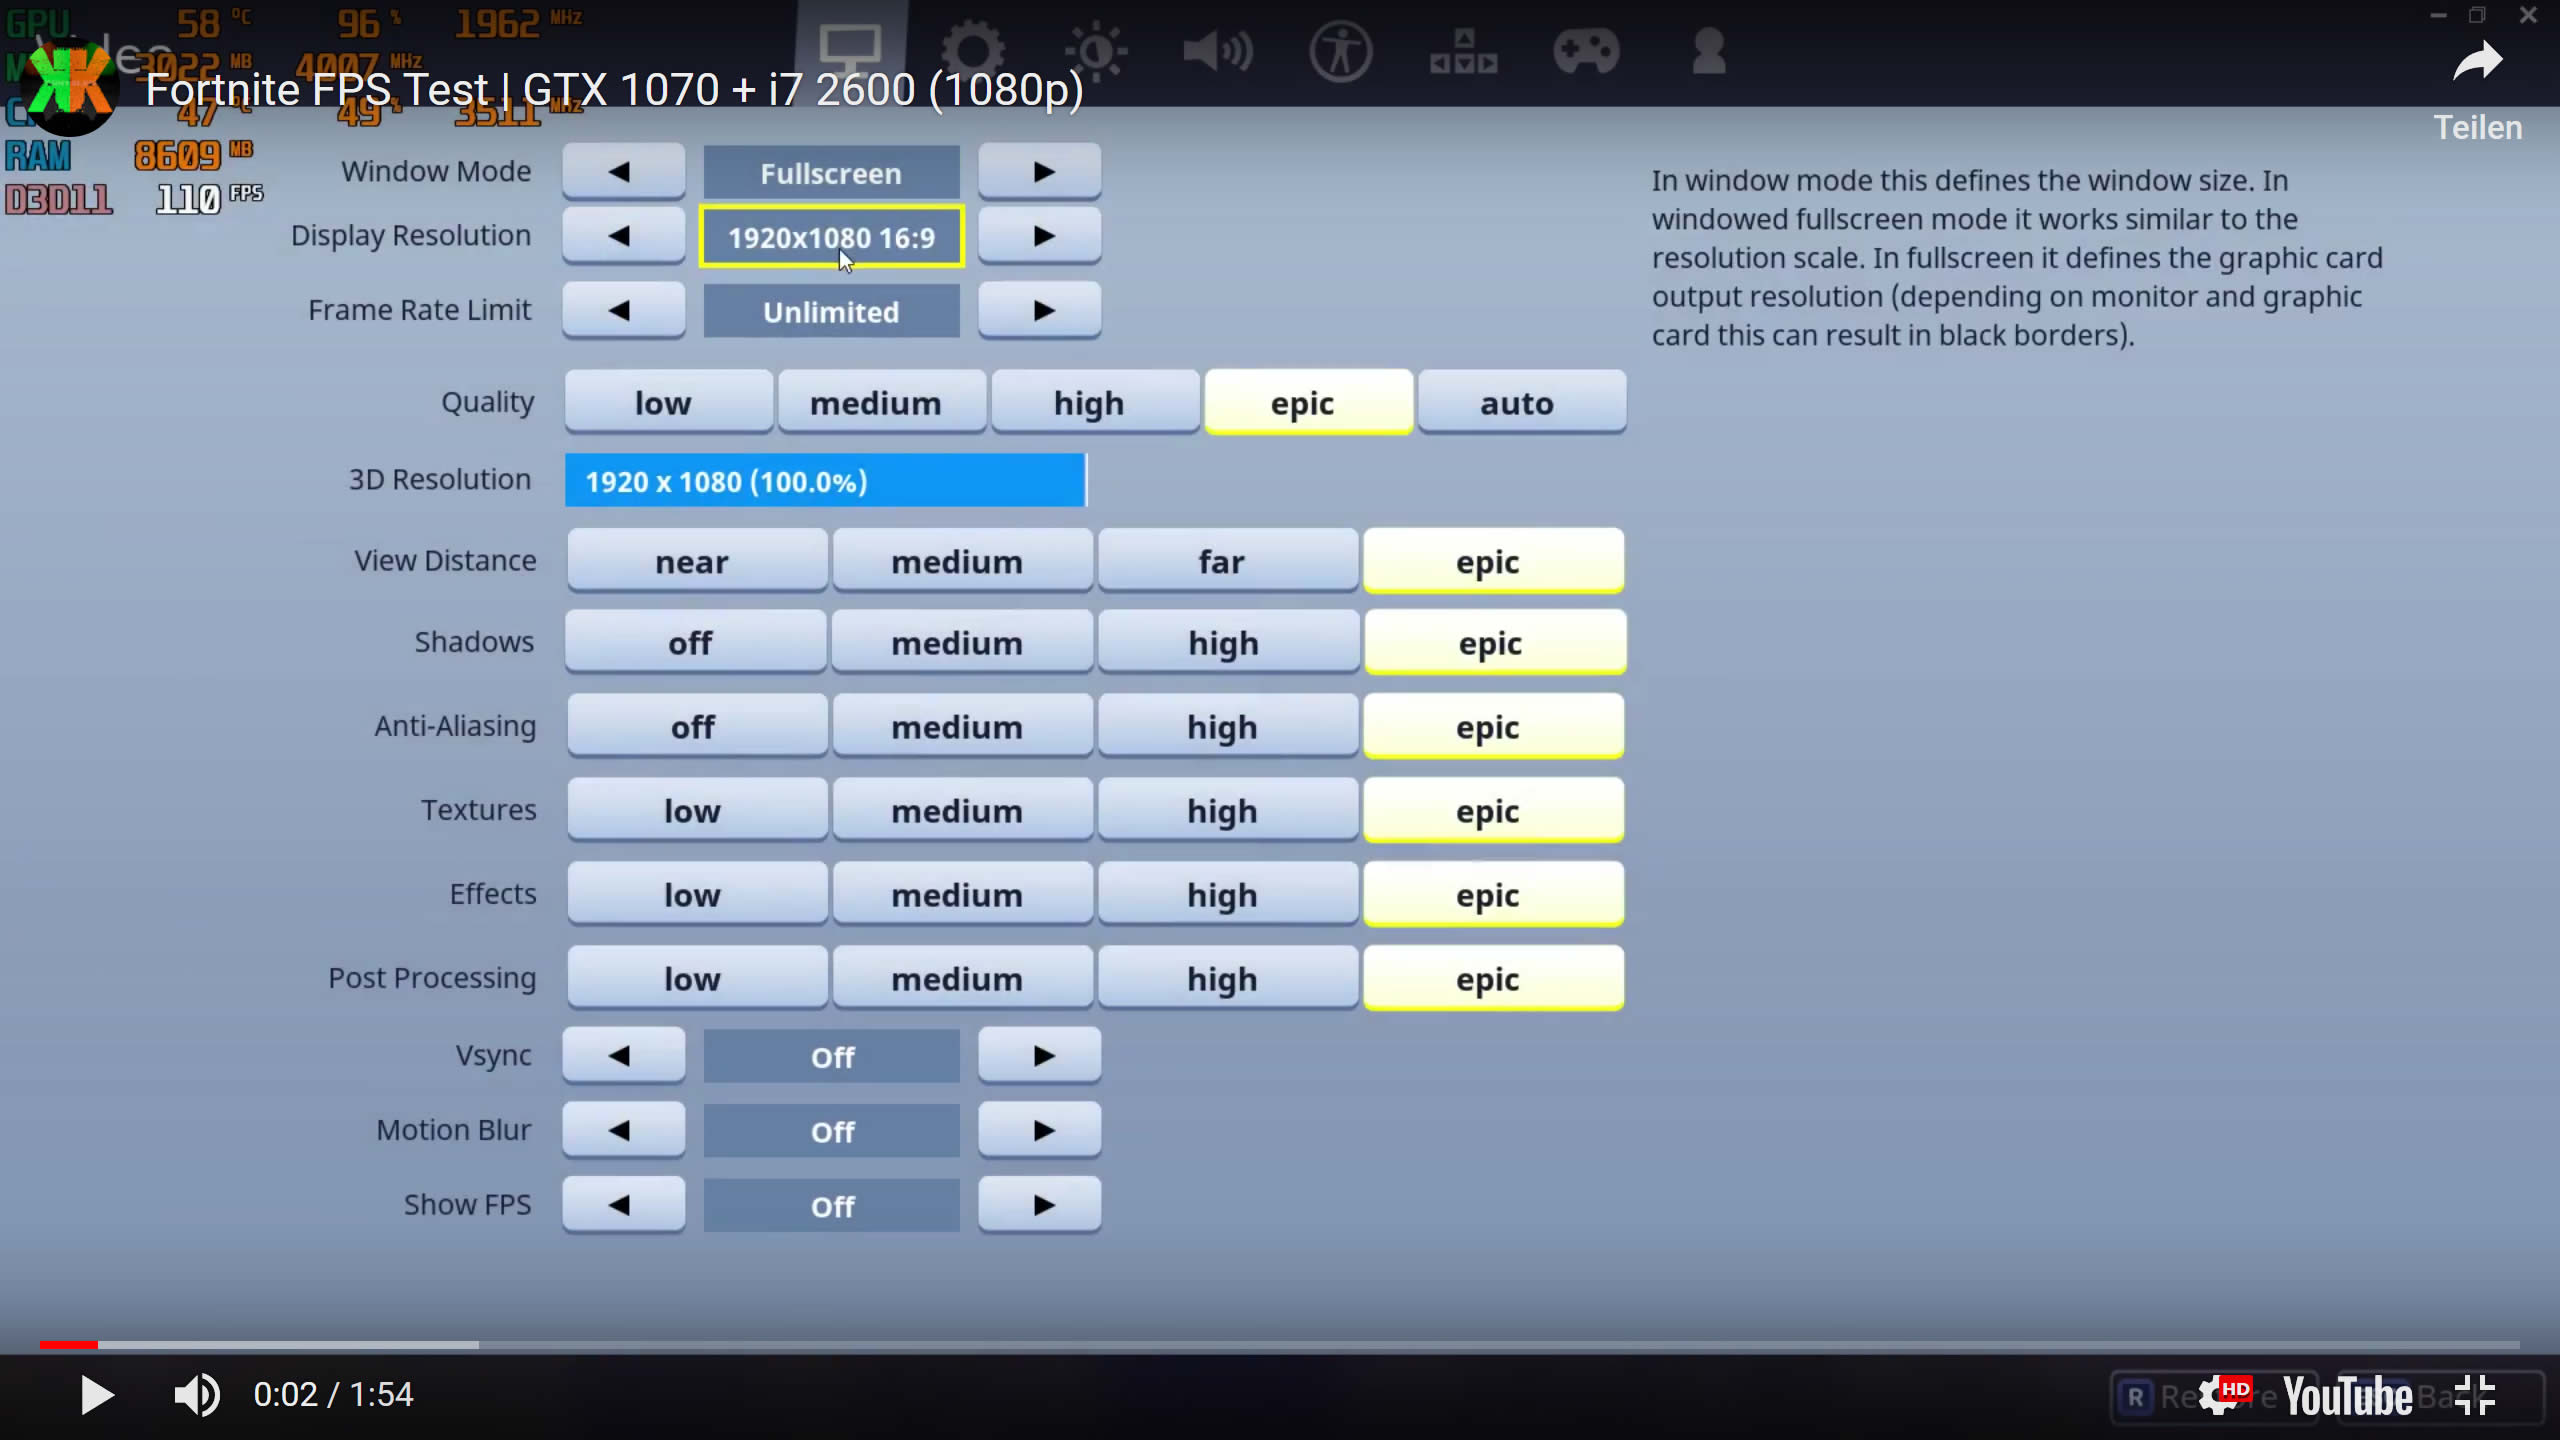This screenshot has width=2560, height=1440.
Task: Open the Accessibility settings tab
Action: click(x=1340, y=50)
